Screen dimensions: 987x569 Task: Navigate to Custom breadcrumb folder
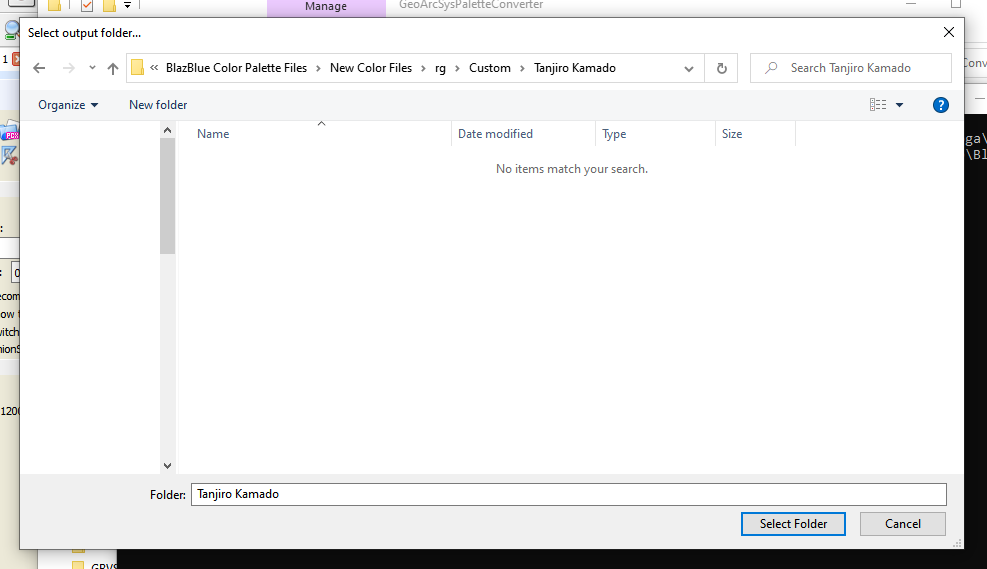click(490, 68)
